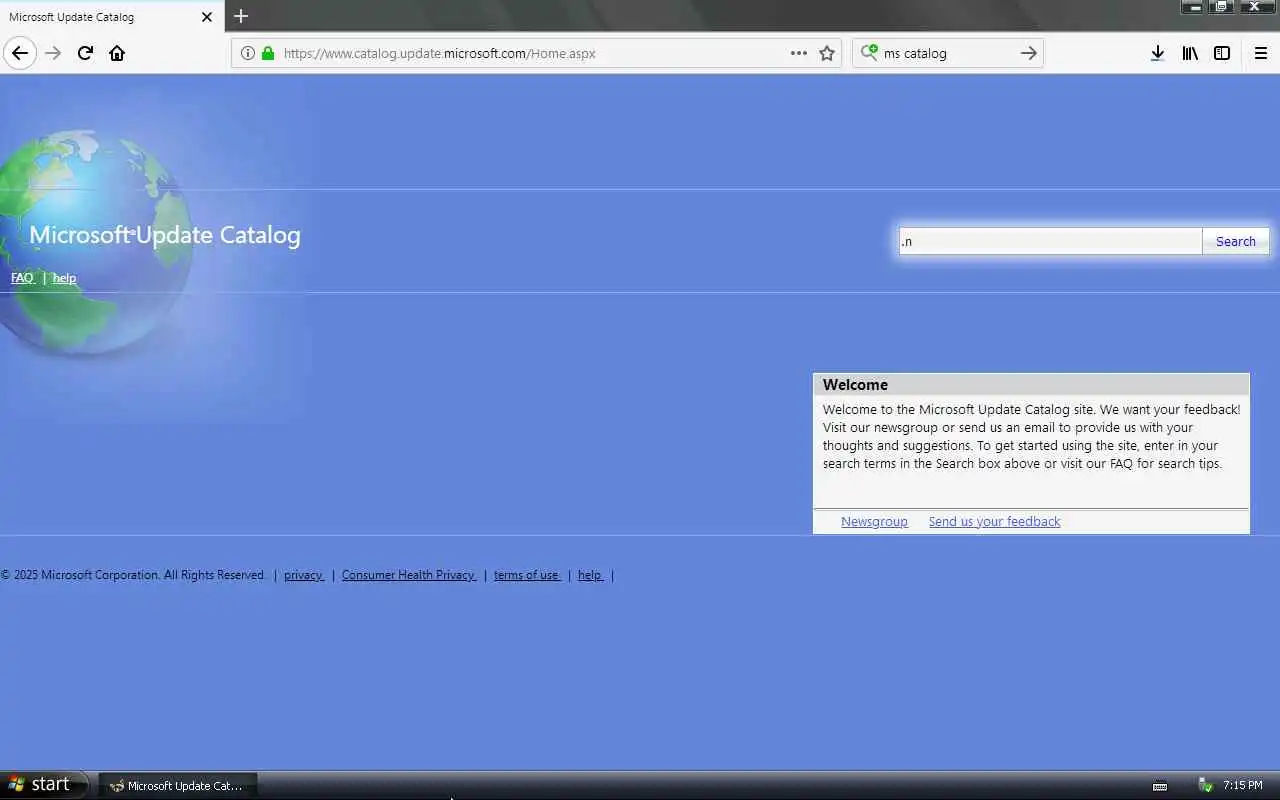Click the 'ms catalog' browser search box
Image resolution: width=1280 pixels, height=800 pixels.
coord(947,53)
